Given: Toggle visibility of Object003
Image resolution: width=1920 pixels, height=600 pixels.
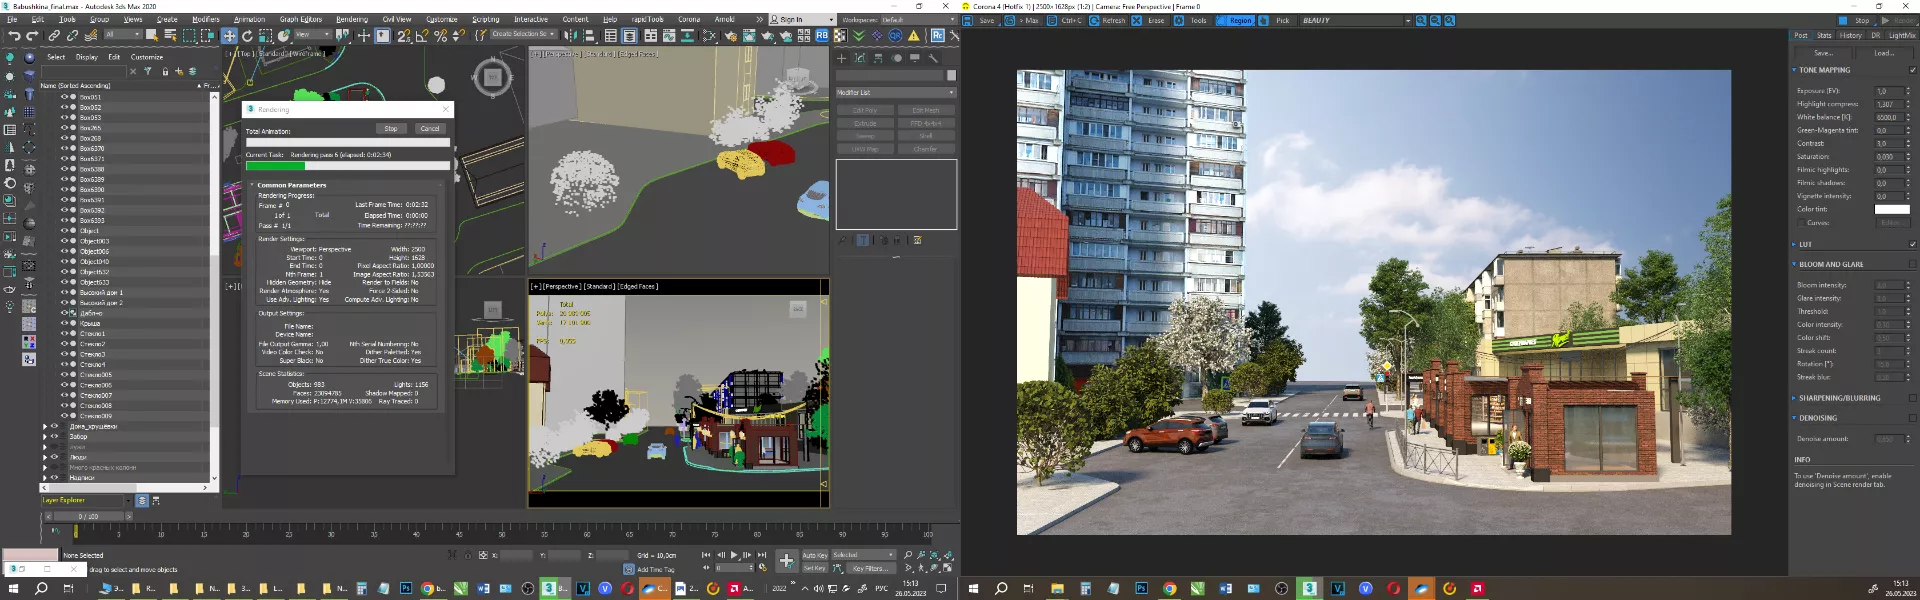Looking at the screenshot, I should (64, 241).
